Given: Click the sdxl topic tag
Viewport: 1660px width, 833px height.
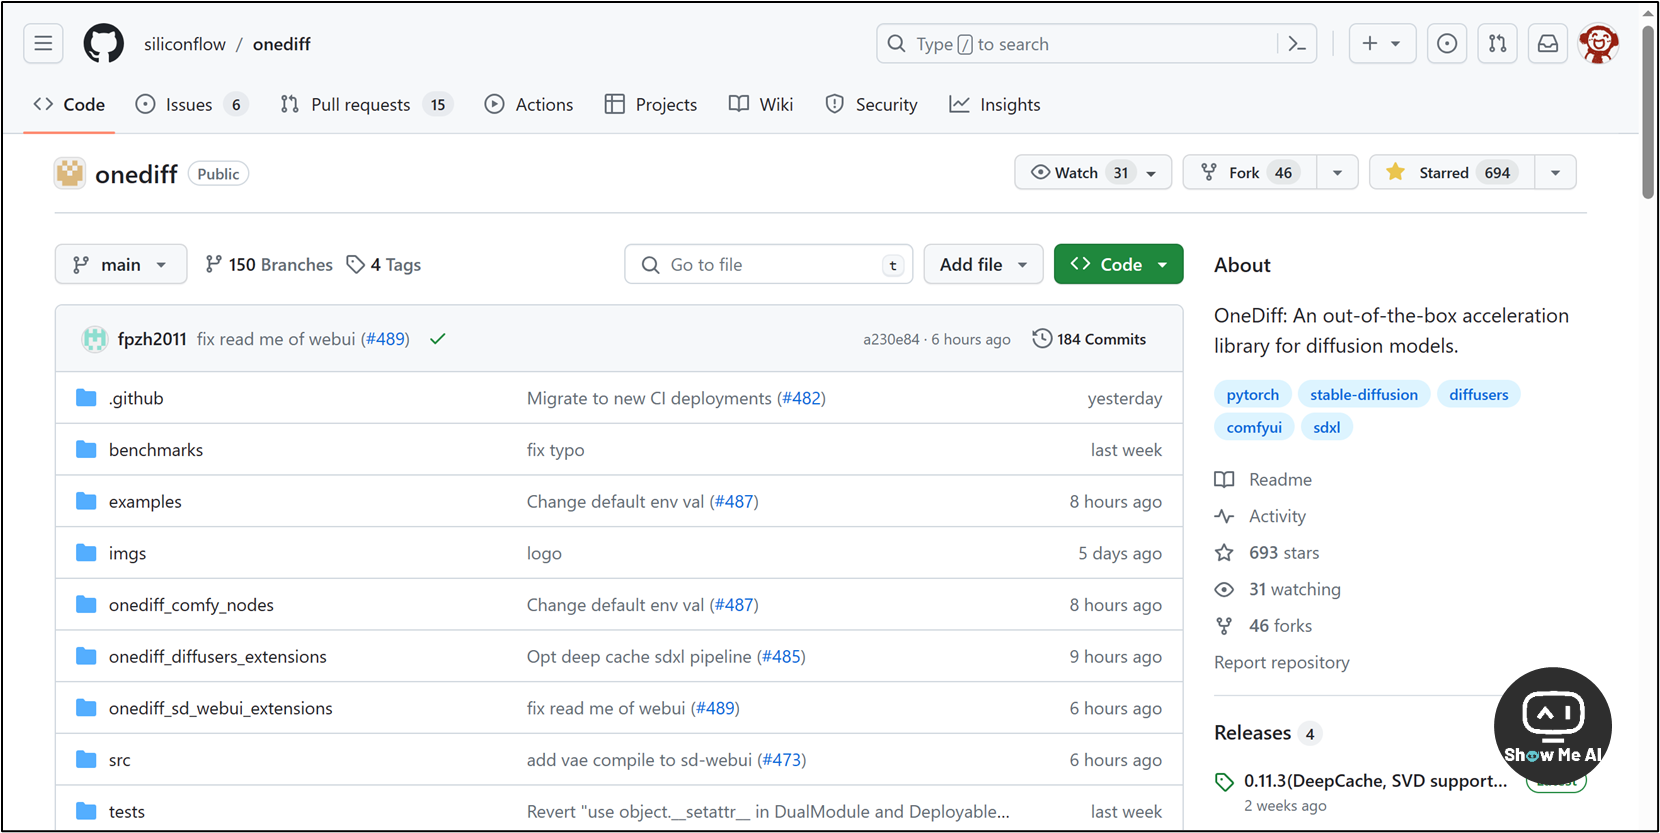Looking at the screenshot, I should [1327, 427].
